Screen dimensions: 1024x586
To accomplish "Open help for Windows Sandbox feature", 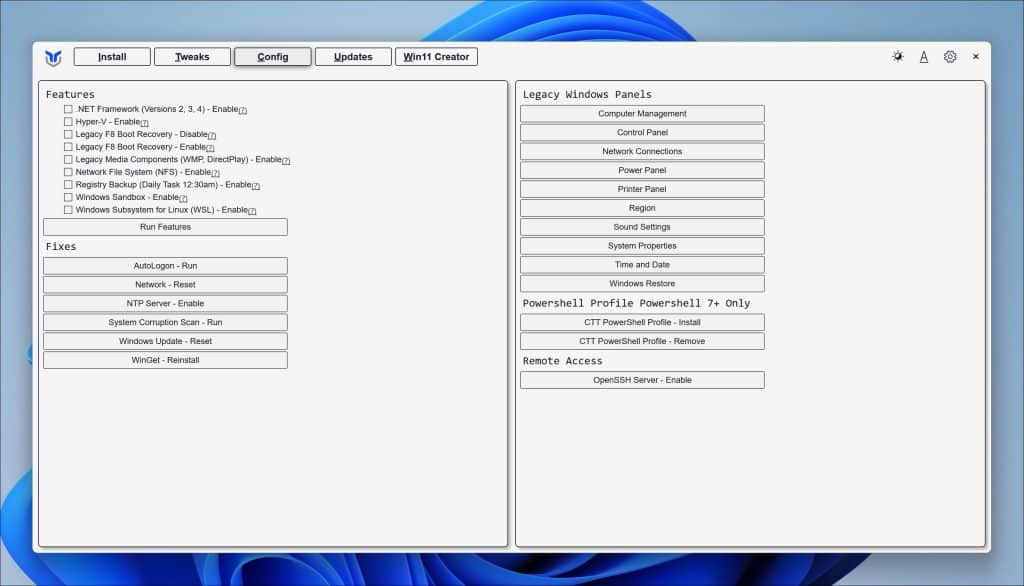I will [x=184, y=198].
